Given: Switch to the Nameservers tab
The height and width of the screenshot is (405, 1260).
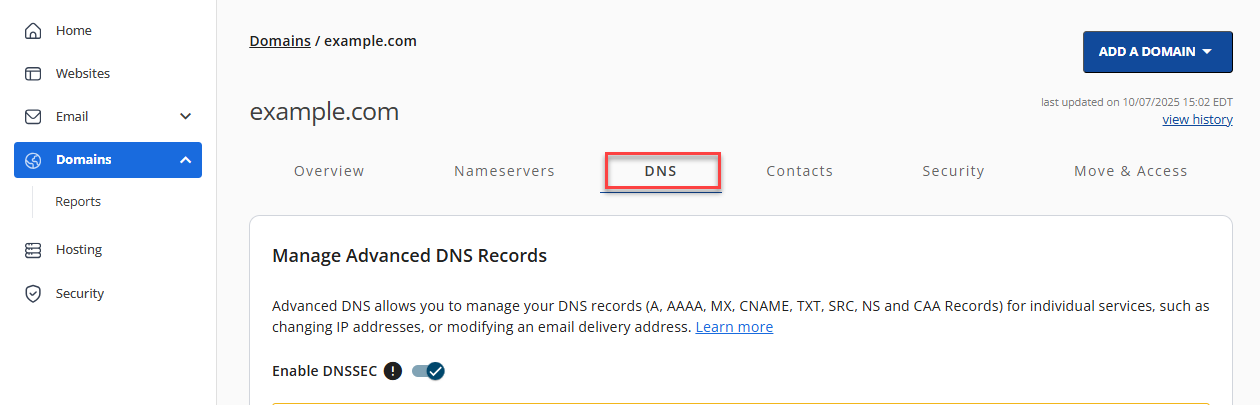Looking at the screenshot, I should [x=504, y=171].
